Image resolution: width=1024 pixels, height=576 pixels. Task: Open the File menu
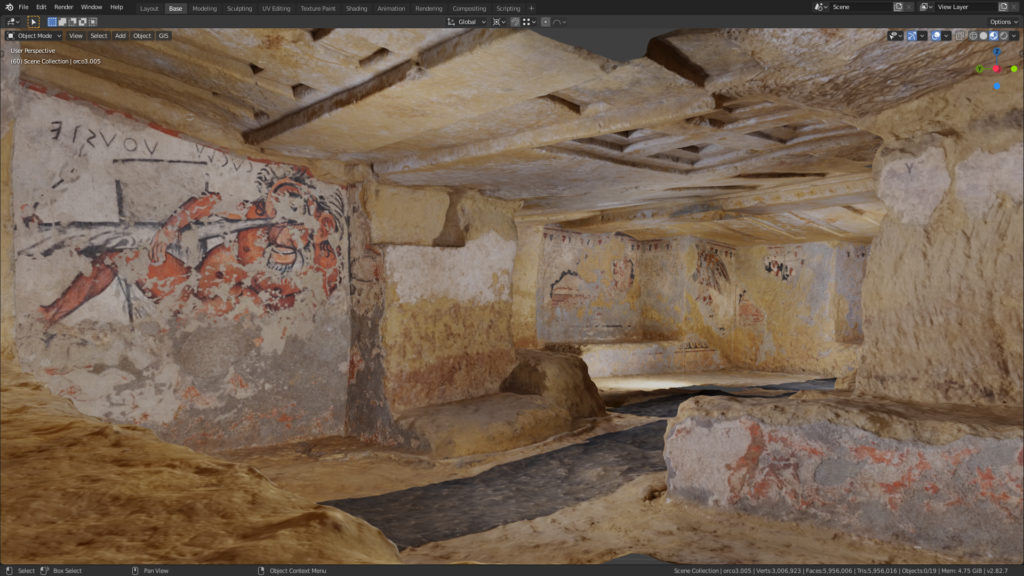pyautogui.click(x=24, y=7)
